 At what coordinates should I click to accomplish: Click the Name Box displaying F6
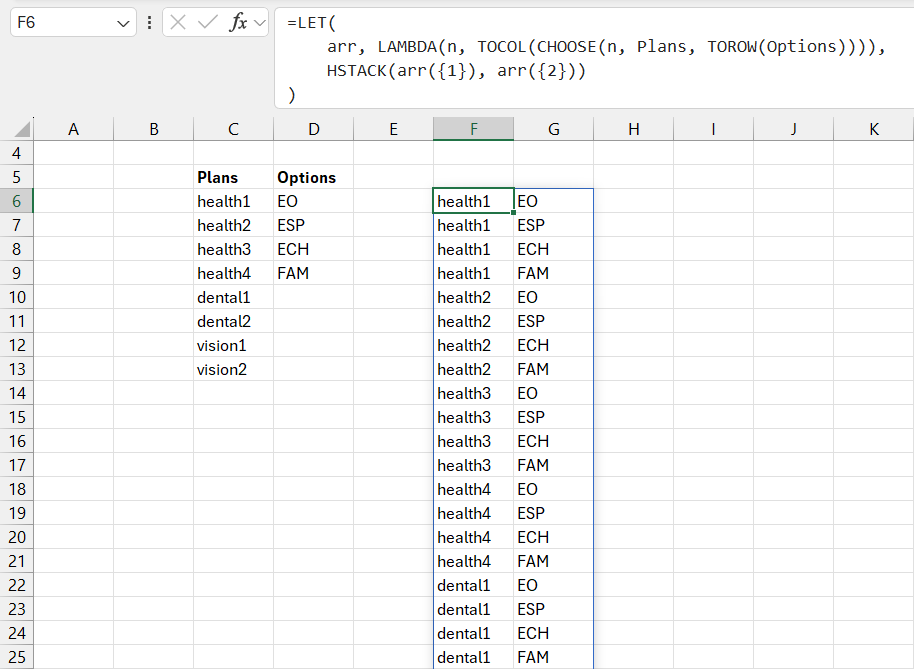(x=65, y=22)
